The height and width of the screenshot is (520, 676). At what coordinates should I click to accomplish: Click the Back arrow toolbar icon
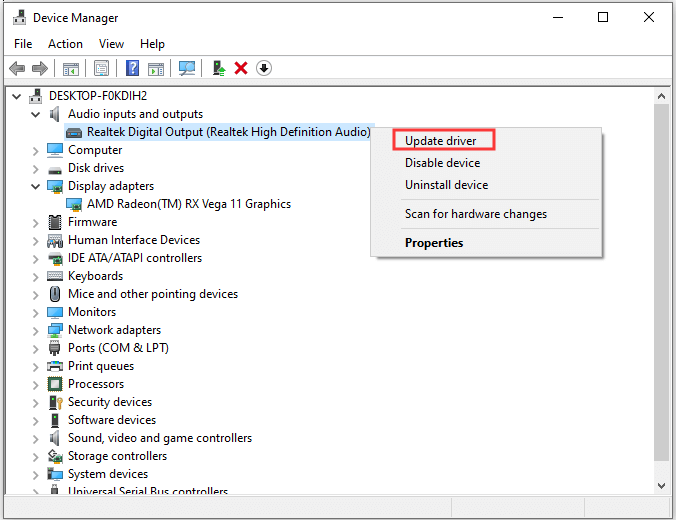click(17, 68)
